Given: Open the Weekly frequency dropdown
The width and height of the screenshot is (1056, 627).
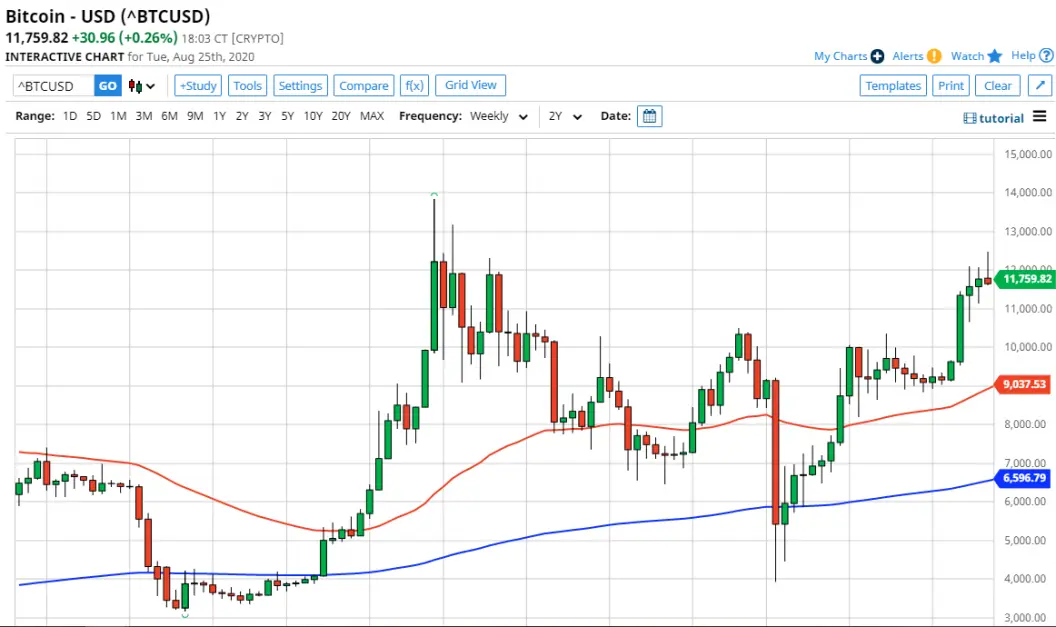Looking at the screenshot, I should tap(498, 116).
